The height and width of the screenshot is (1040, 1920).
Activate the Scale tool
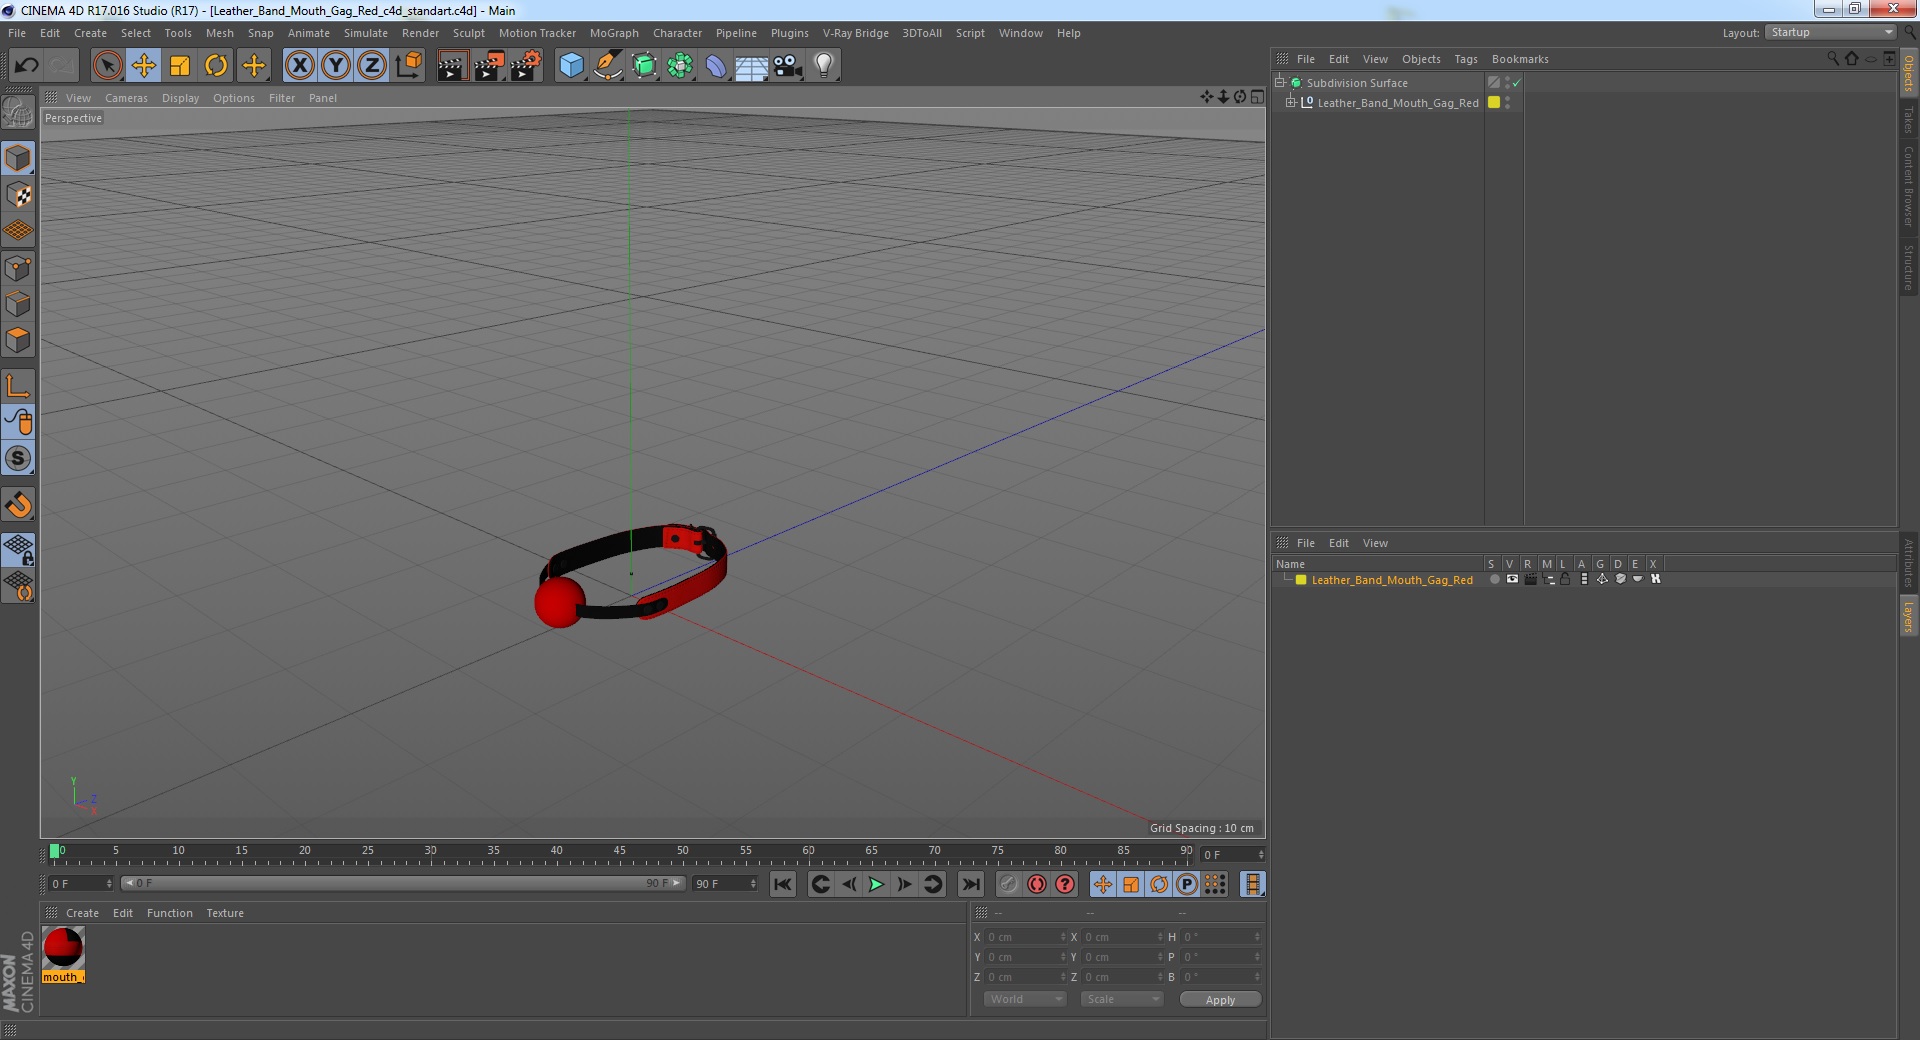pyautogui.click(x=180, y=66)
